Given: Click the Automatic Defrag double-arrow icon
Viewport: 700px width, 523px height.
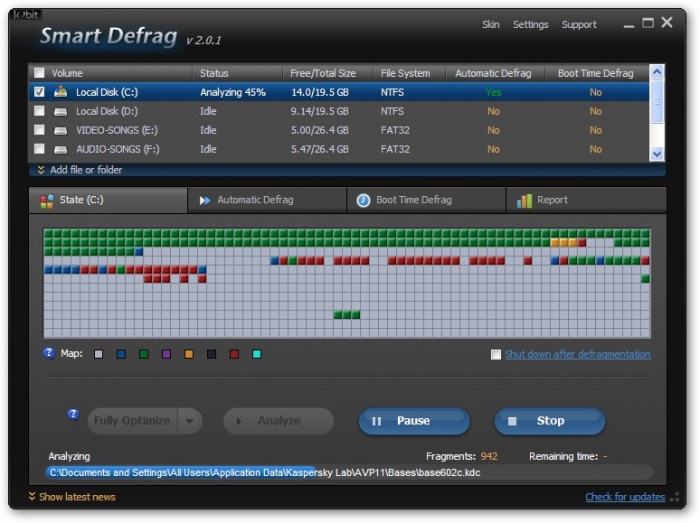Looking at the screenshot, I should click(x=205, y=200).
